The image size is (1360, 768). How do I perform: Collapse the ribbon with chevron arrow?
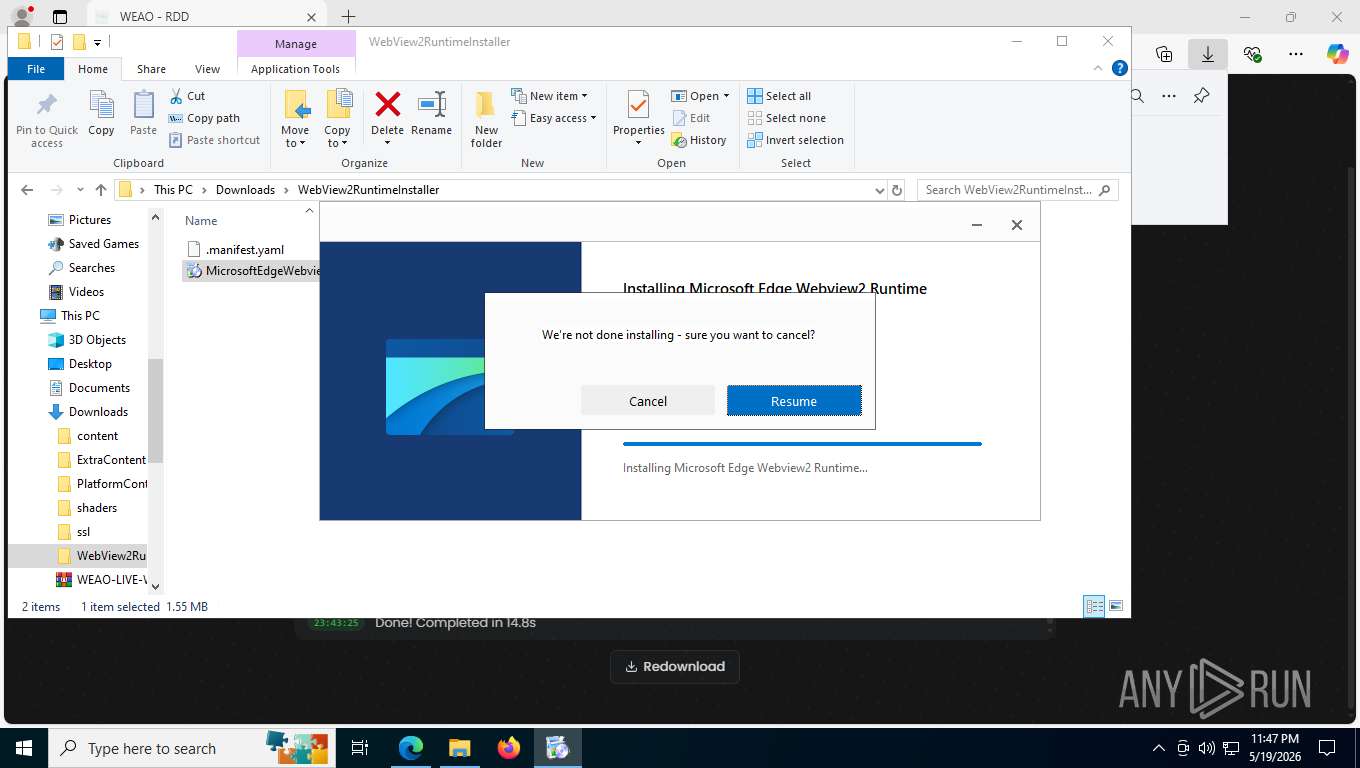(x=1100, y=69)
